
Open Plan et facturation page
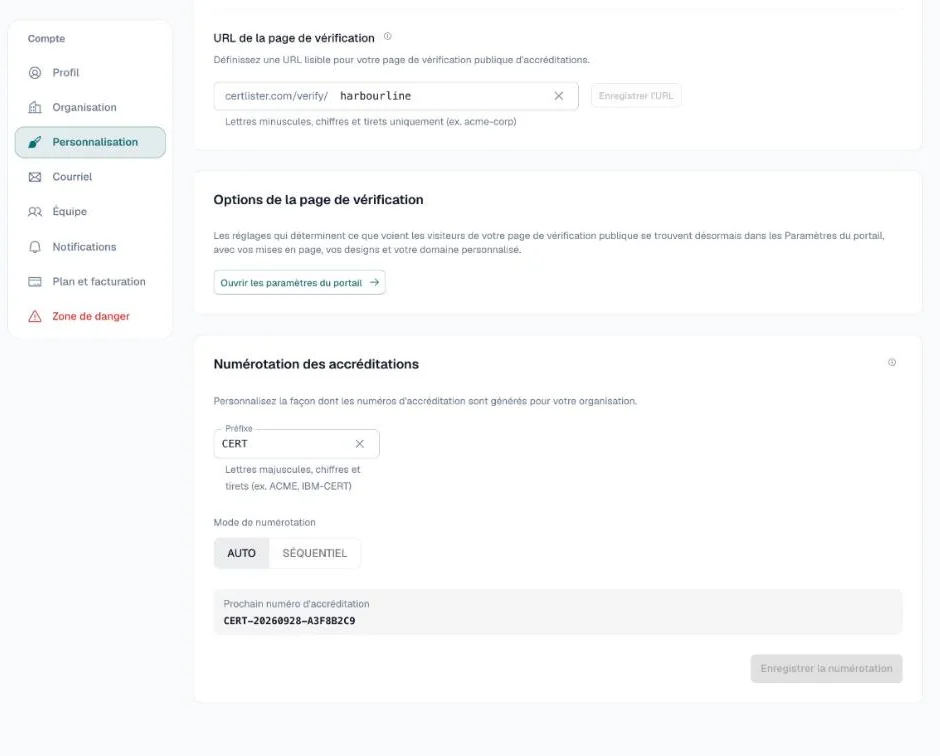91,282
